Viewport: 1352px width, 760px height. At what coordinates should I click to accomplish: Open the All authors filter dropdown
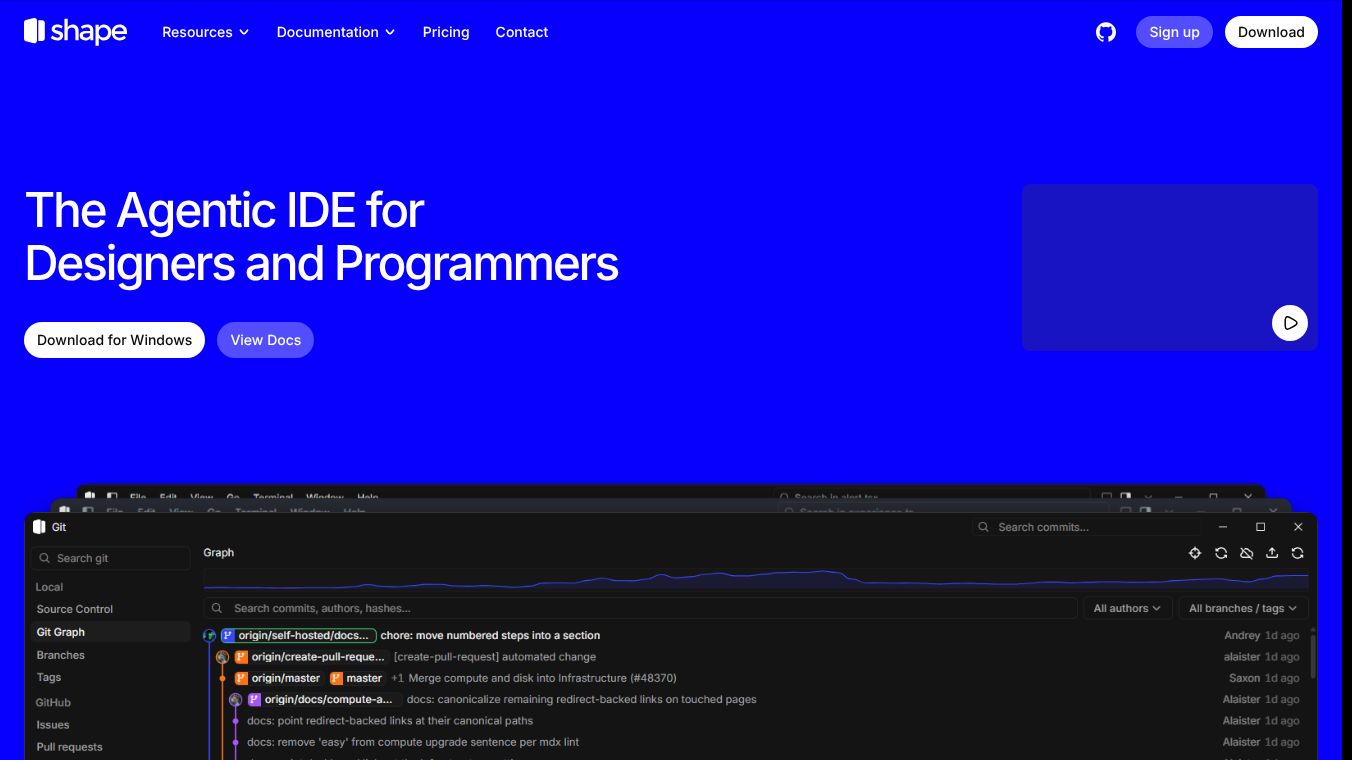[1127, 608]
